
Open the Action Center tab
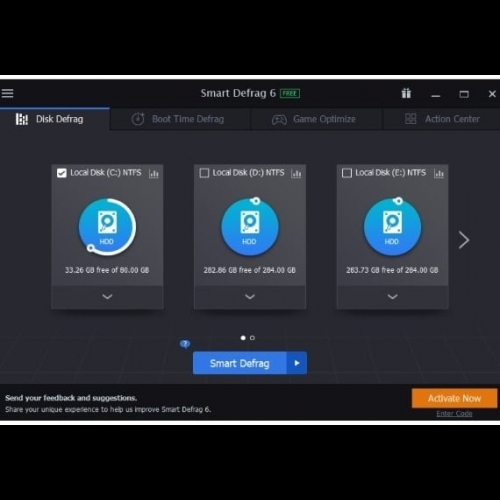[x=441, y=119]
